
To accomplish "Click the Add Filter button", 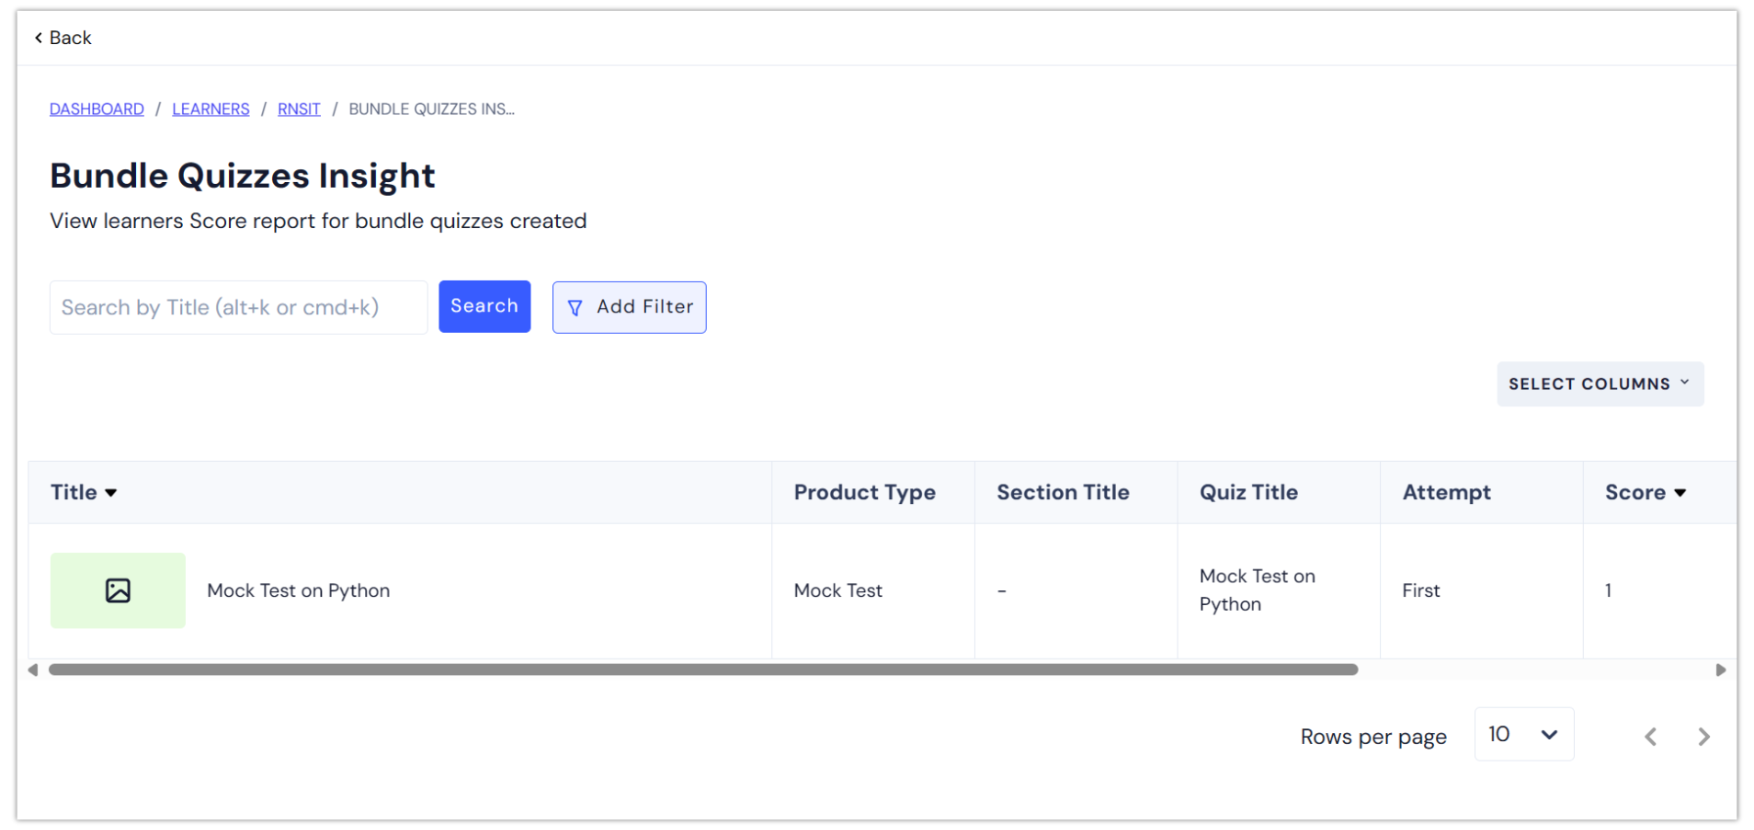I will tap(629, 307).
